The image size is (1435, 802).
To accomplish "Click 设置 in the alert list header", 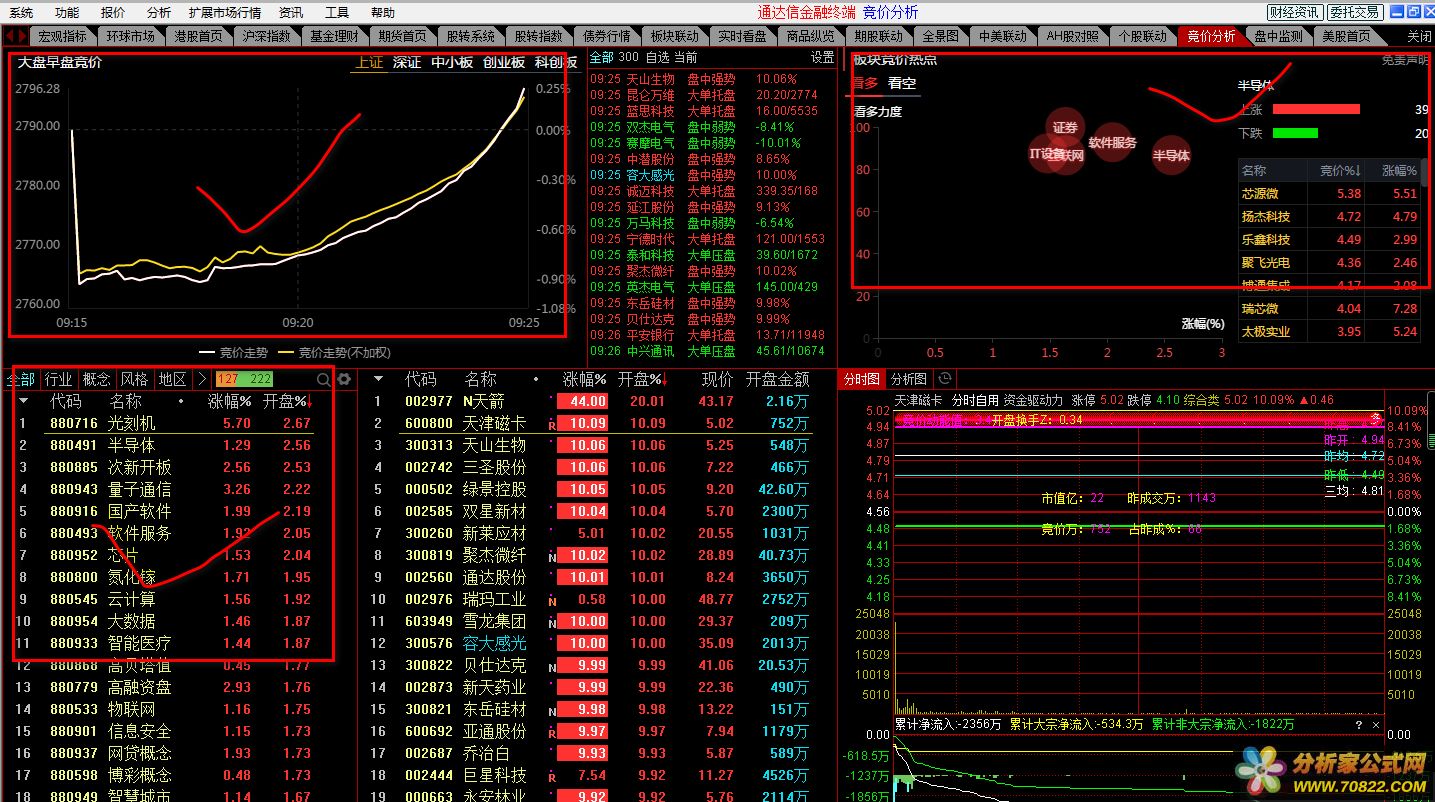I will pyautogui.click(x=822, y=58).
